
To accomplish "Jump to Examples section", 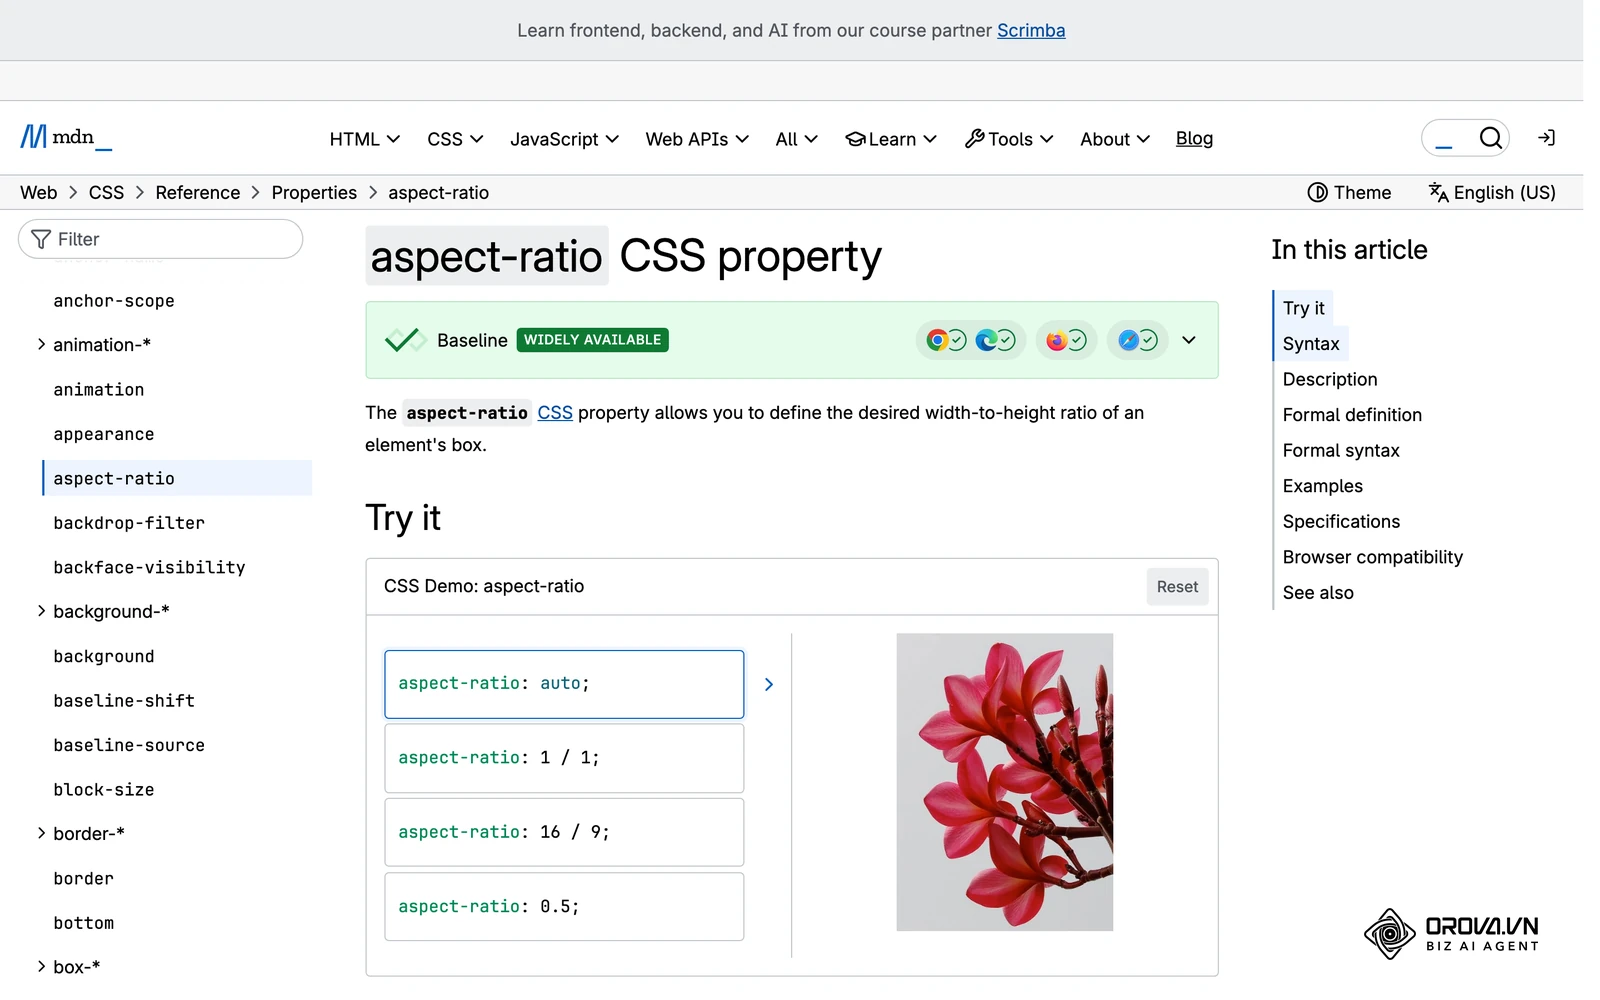I will point(1323,486).
